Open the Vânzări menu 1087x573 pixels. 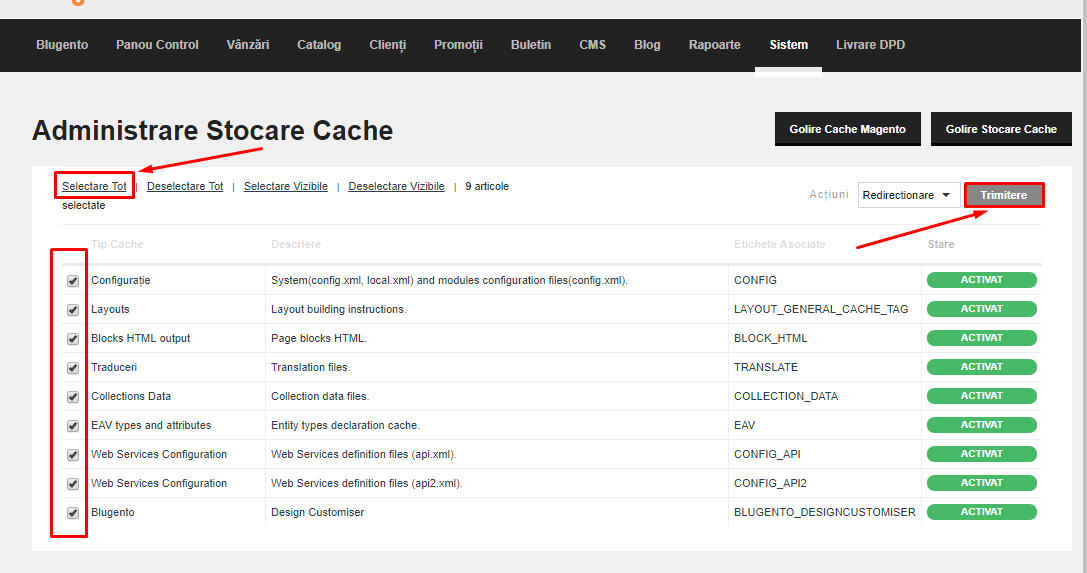click(247, 45)
